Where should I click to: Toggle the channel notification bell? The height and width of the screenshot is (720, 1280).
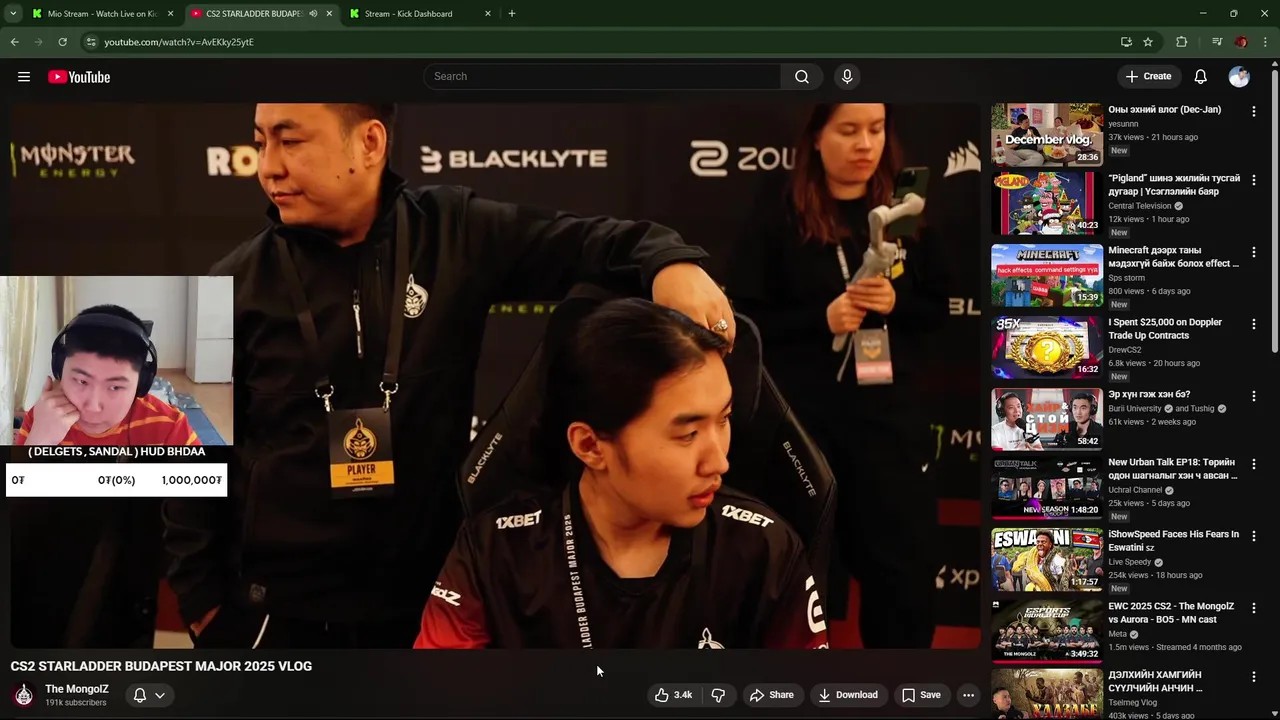click(x=140, y=695)
